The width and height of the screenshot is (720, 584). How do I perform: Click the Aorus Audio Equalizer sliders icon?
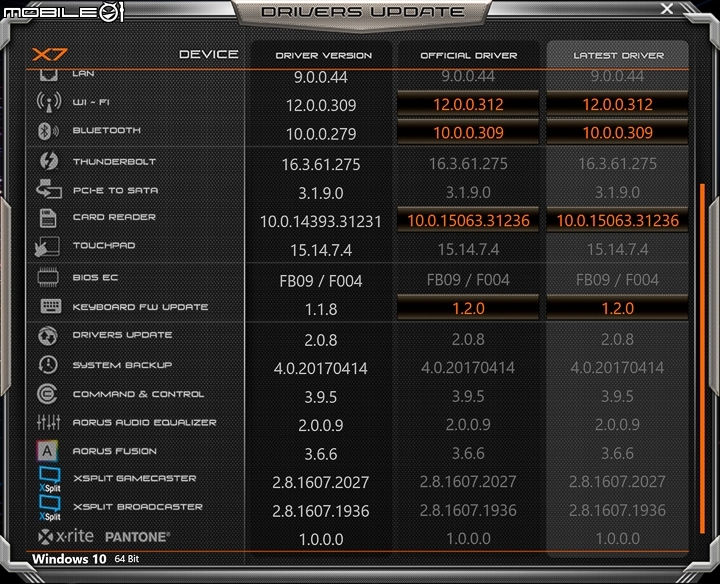tap(49, 422)
